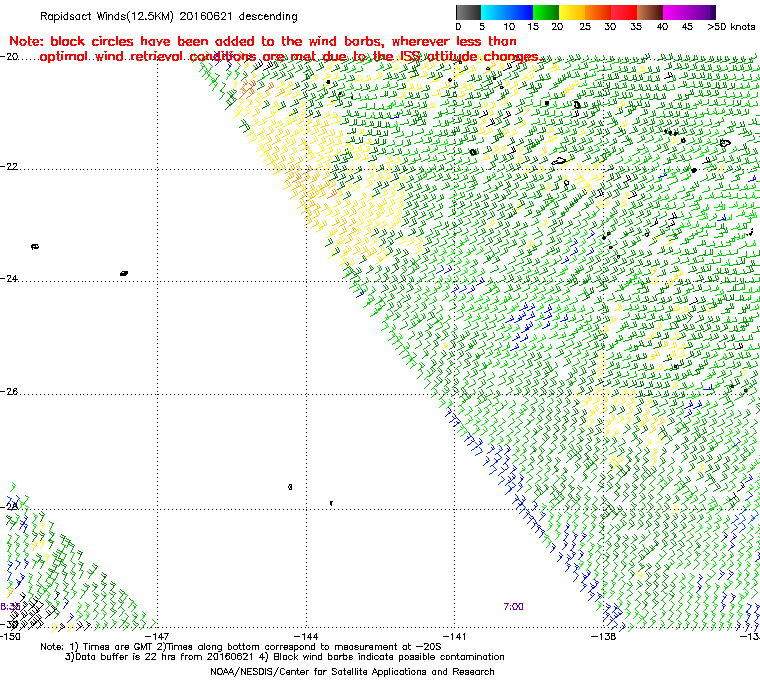Click the NOAA/NESDIS Center credit line

(352, 672)
